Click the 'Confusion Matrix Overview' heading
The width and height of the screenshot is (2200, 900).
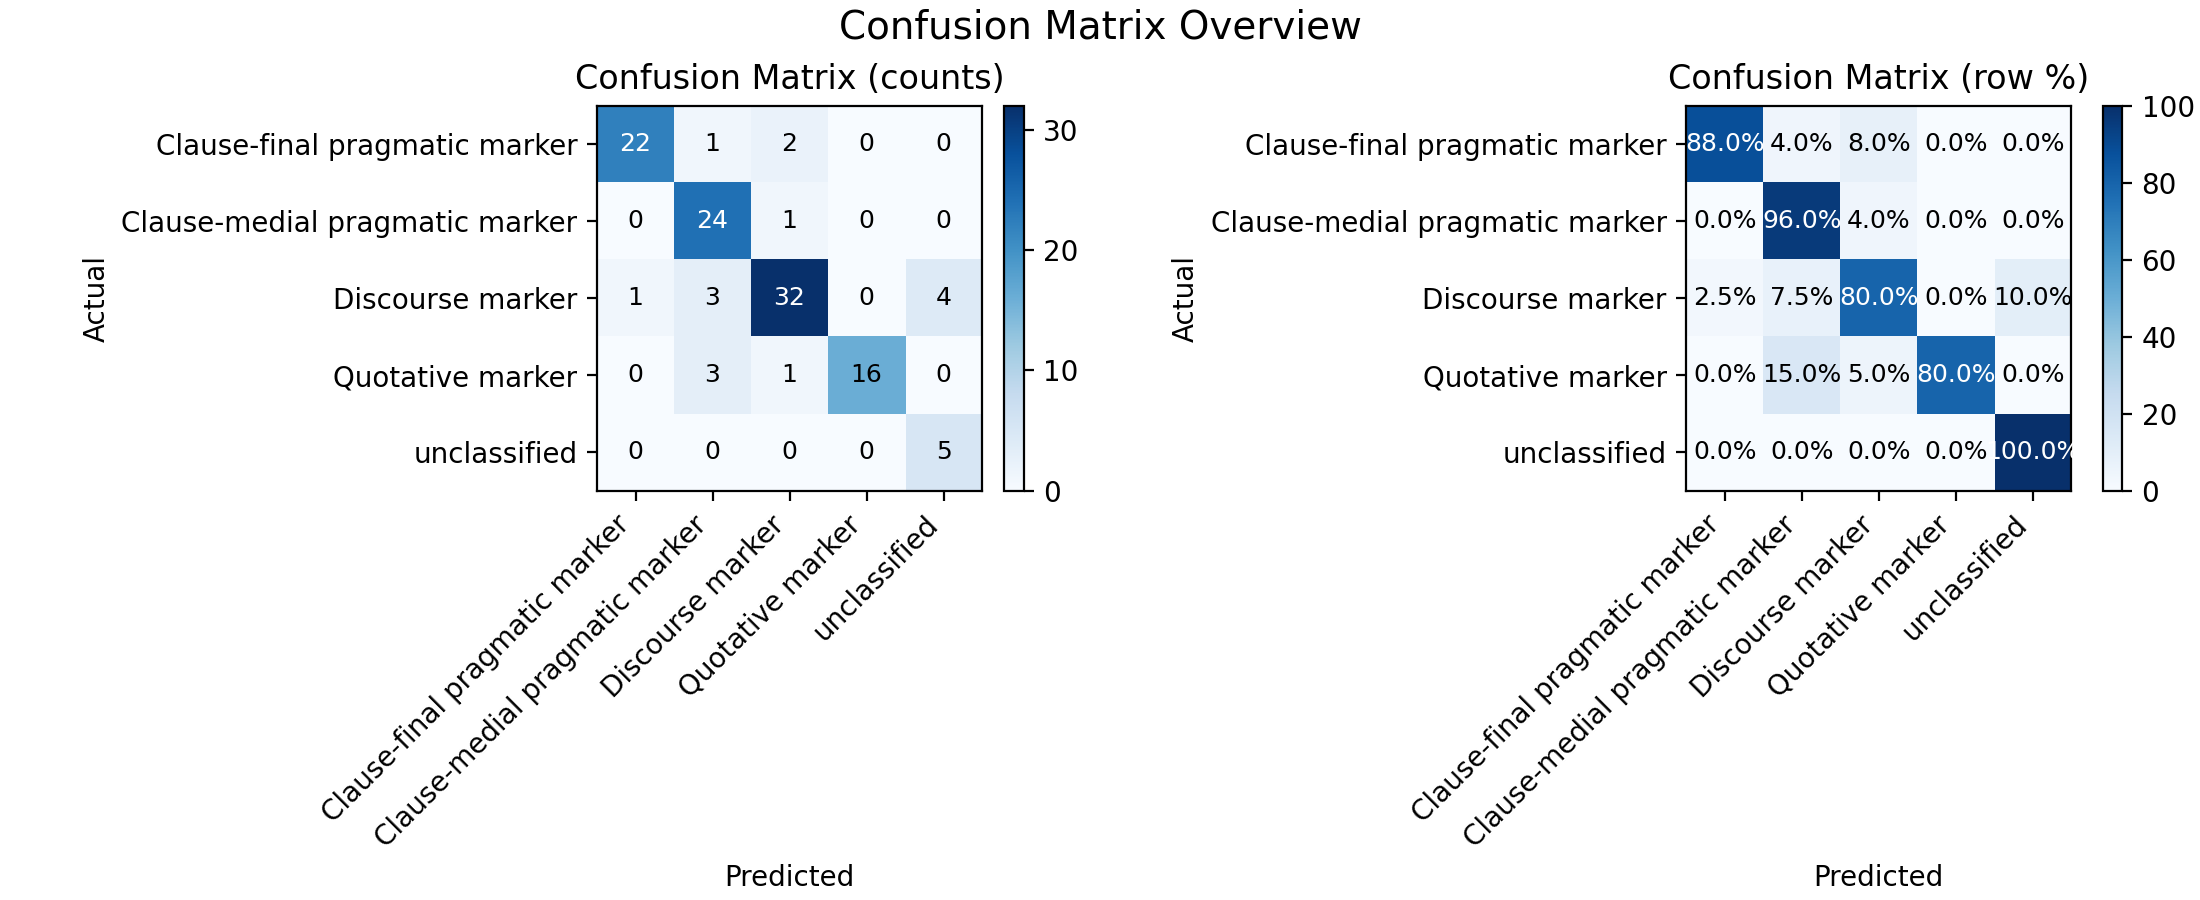1100,26
